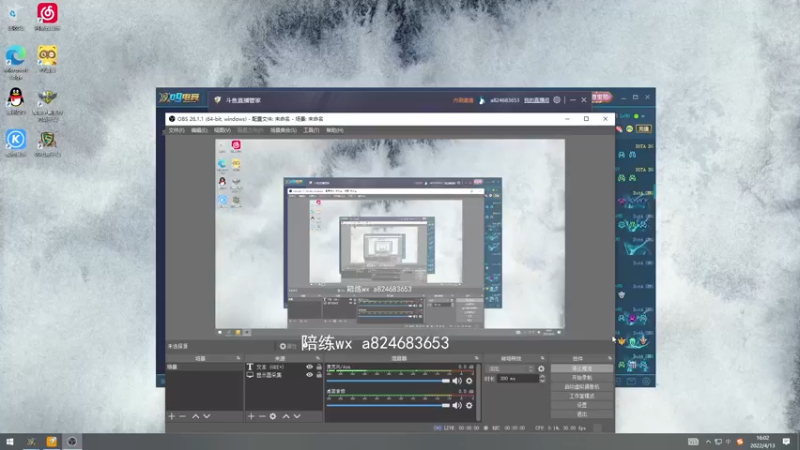Viewport: 800px width, 450px height.
Task: Open the Scene Collection menu in OBS
Action: click(x=283, y=131)
